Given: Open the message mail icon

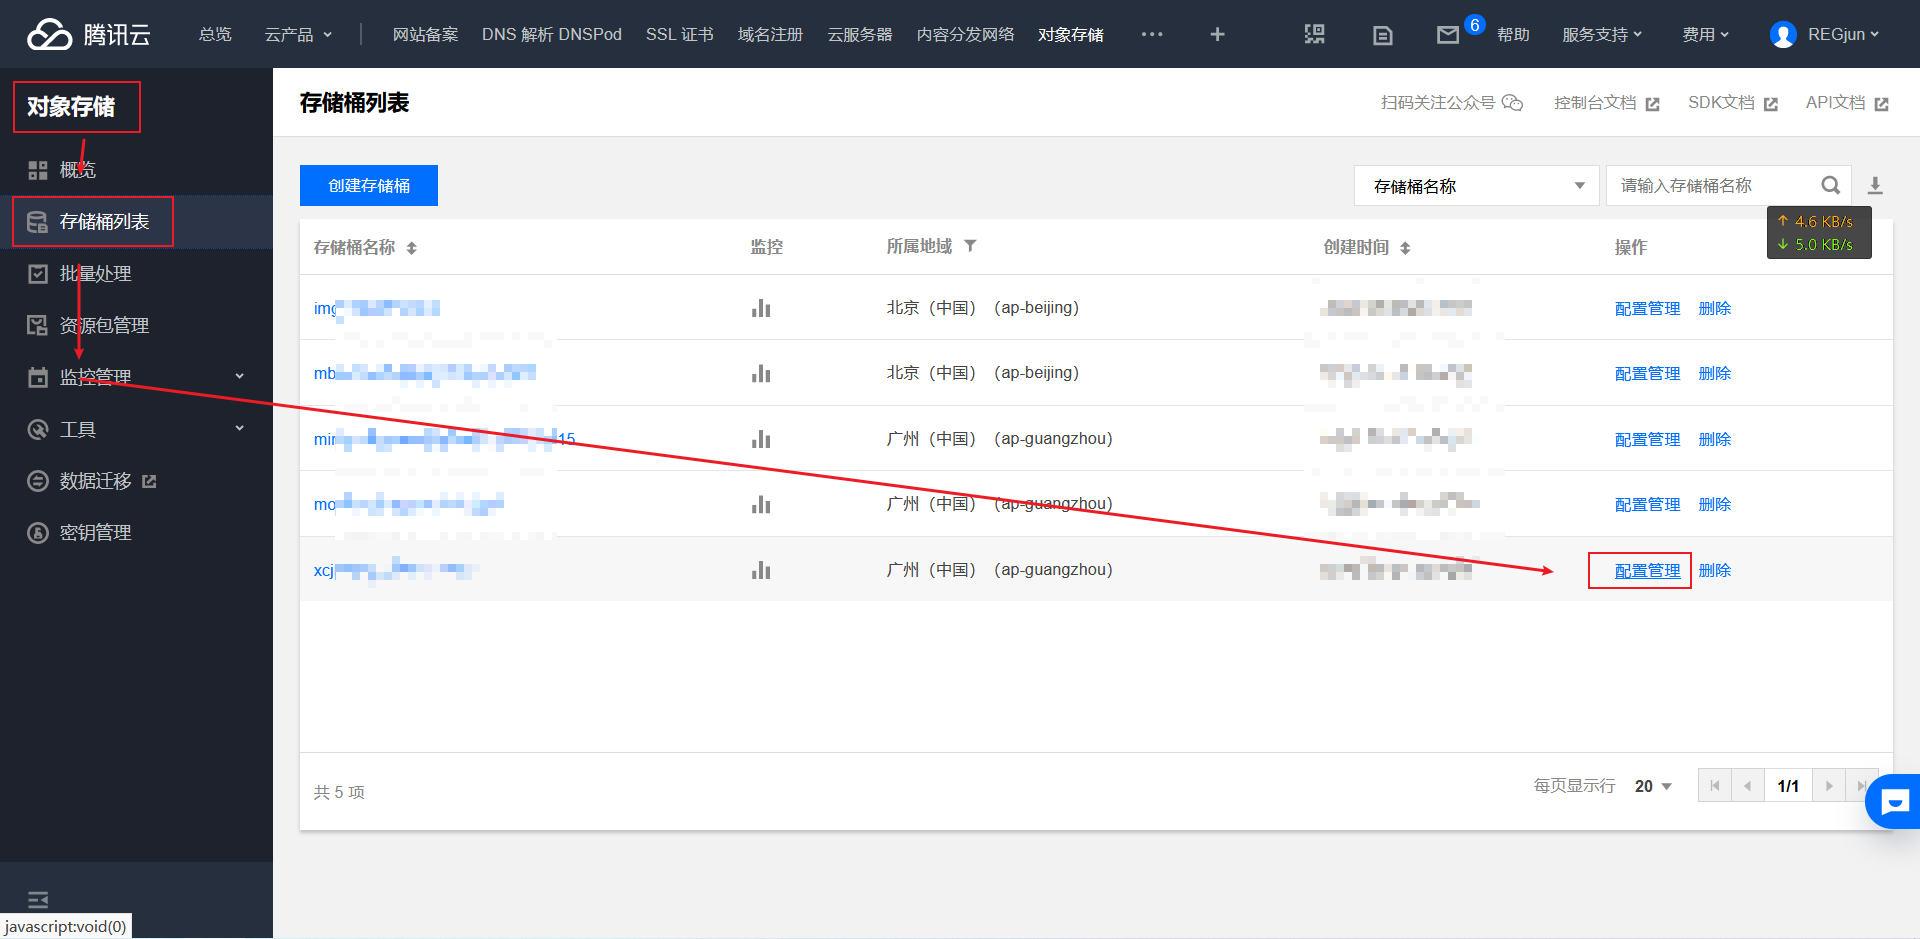Looking at the screenshot, I should pos(1447,35).
